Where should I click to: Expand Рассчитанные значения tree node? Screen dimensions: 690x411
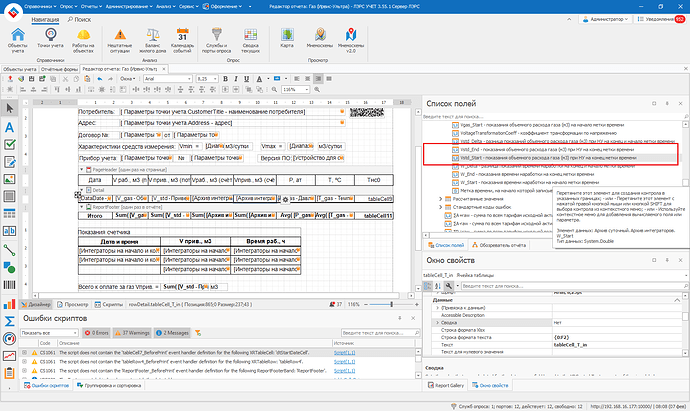pos(440,199)
